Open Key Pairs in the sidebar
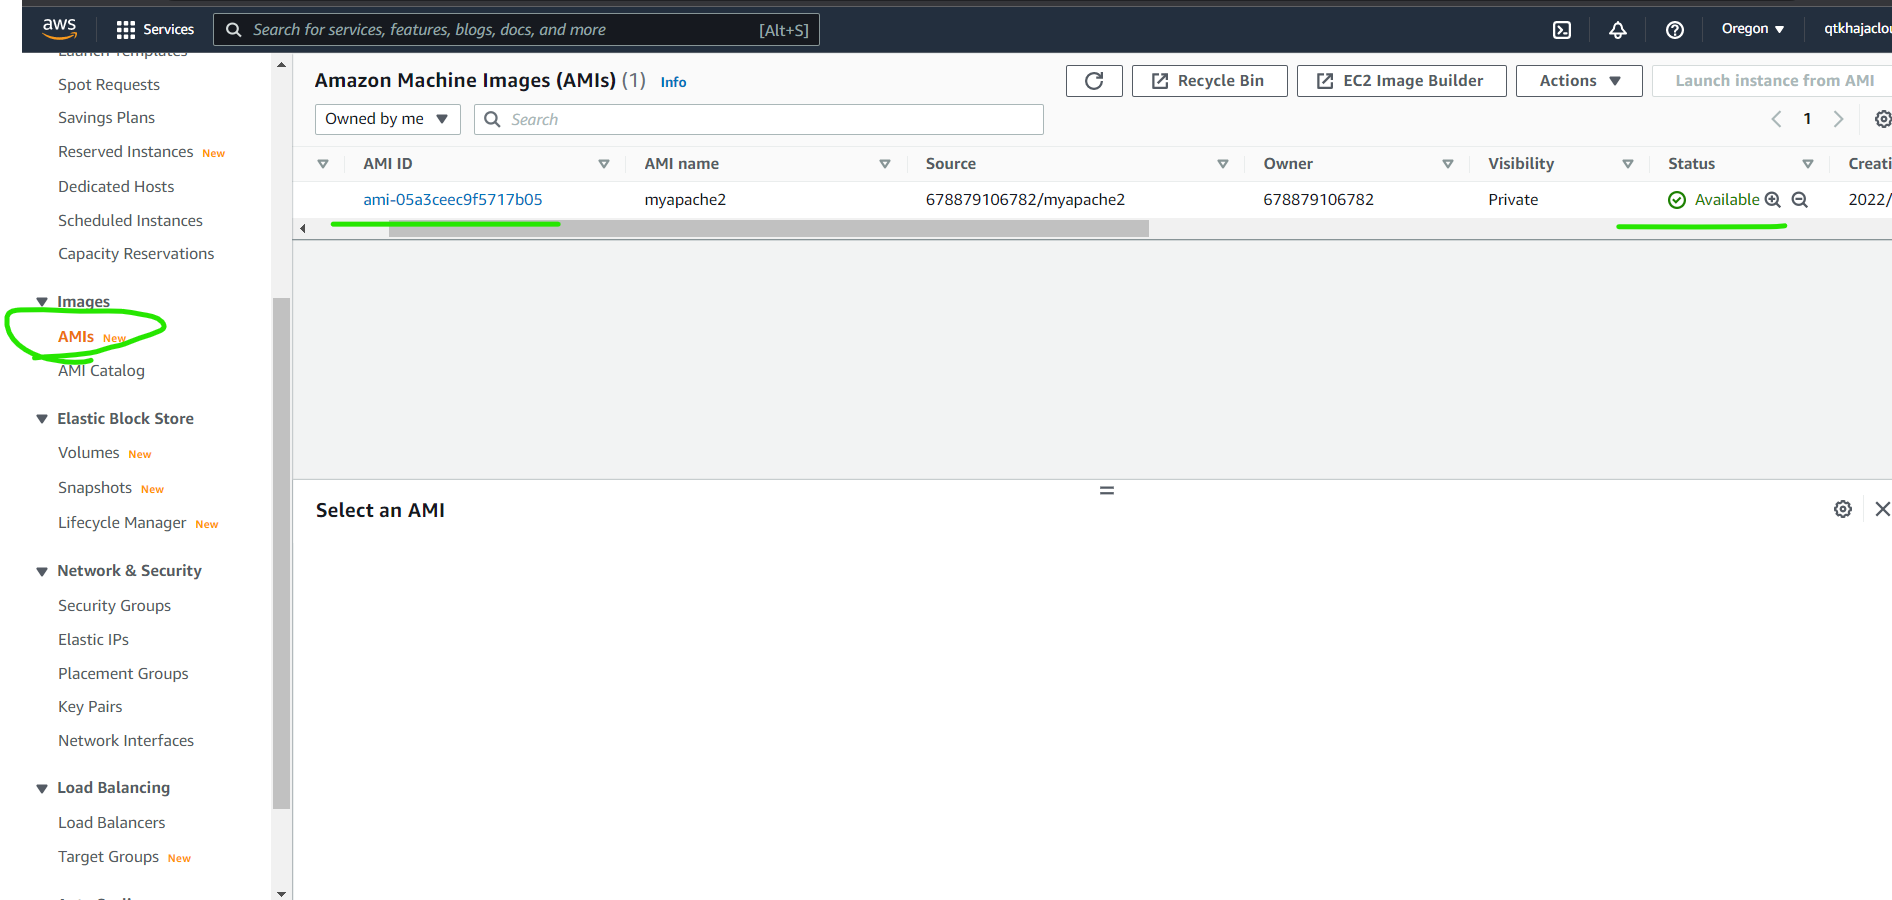Image resolution: width=1892 pixels, height=900 pixels. click(90, 707)
